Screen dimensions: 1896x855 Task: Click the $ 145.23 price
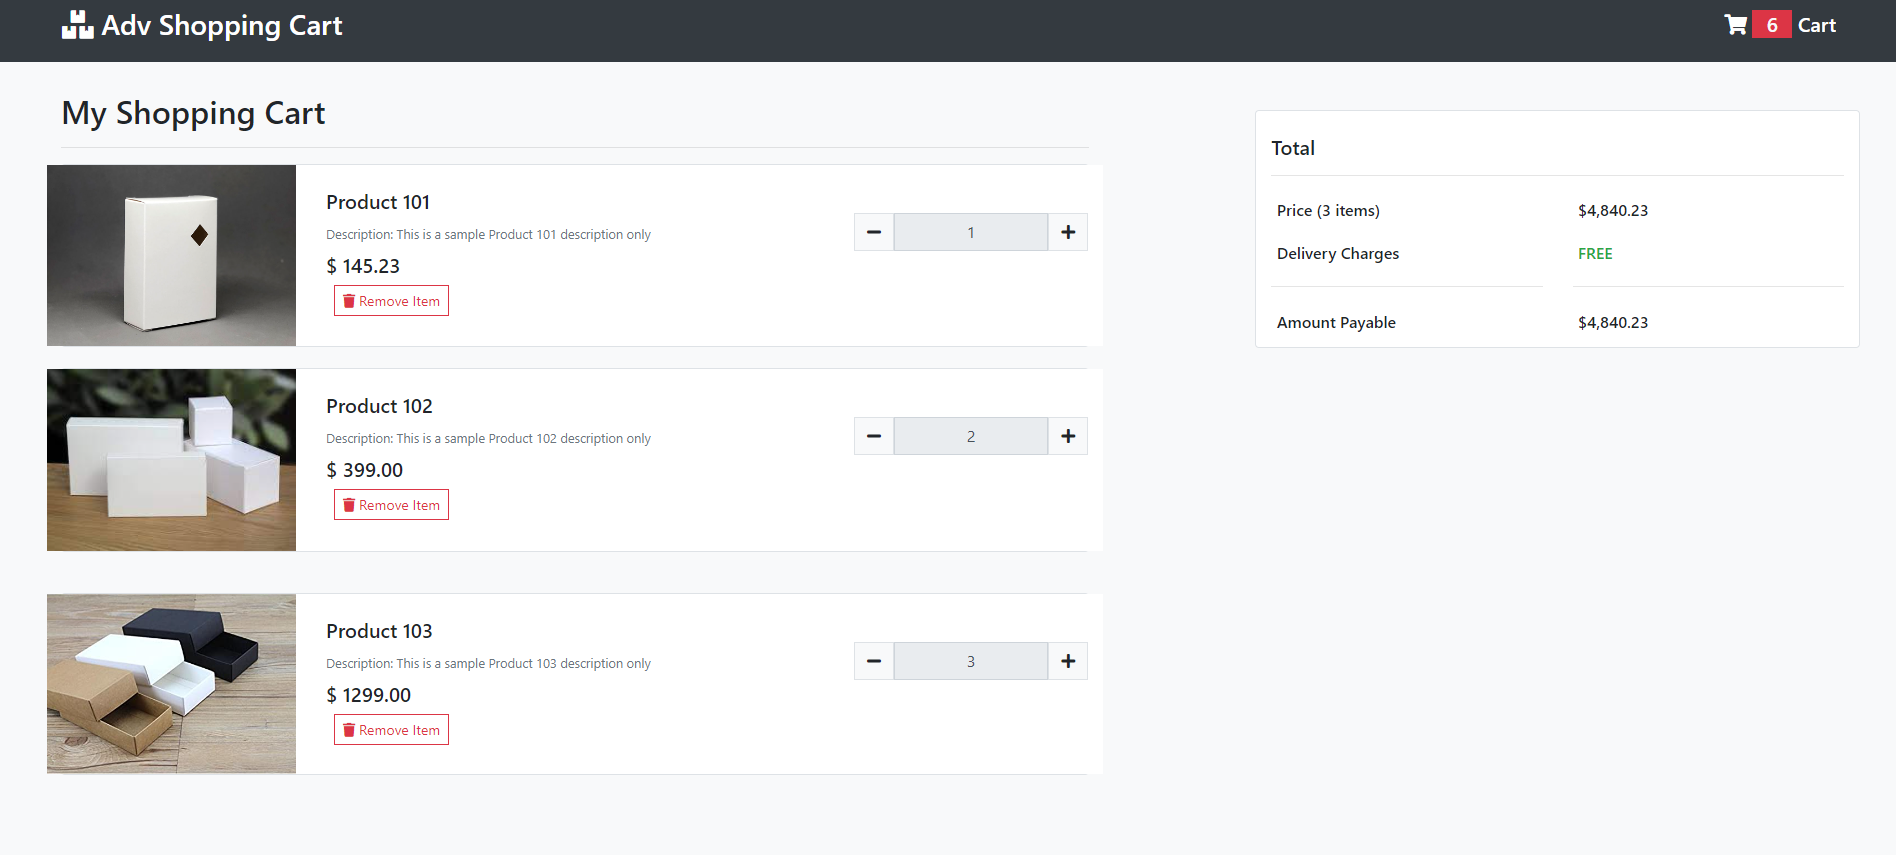click(363, 266)
